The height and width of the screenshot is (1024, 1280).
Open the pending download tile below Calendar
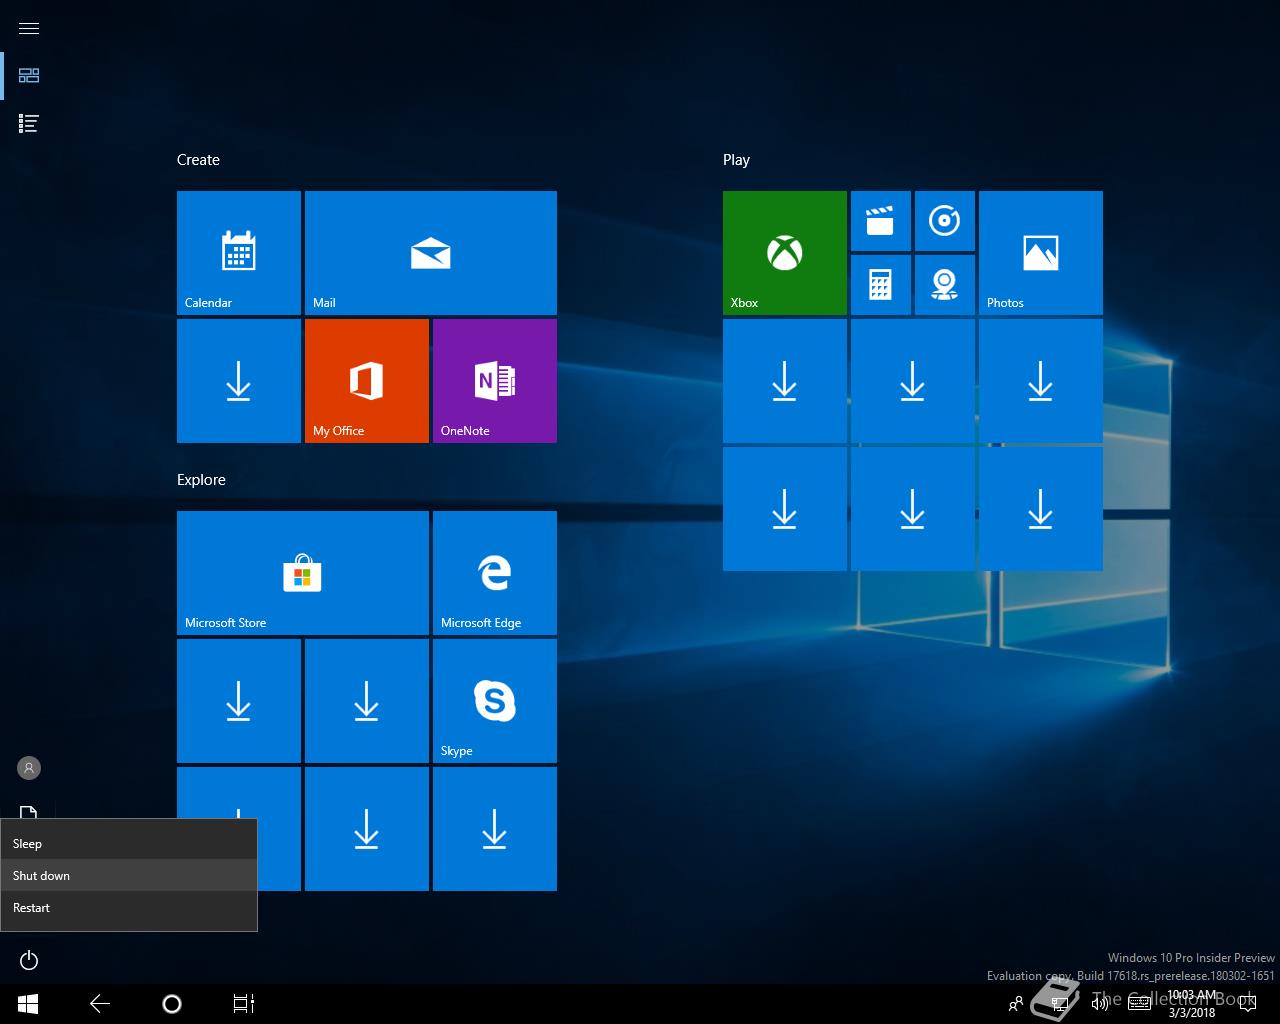[x=239, y=381]
